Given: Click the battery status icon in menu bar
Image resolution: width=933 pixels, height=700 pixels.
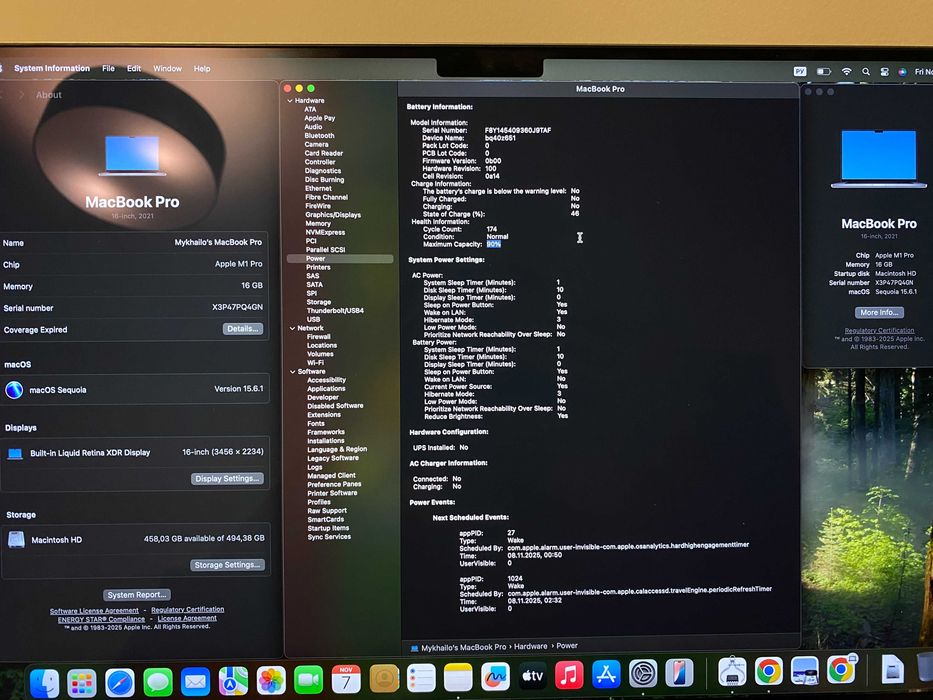Looking at the screenshot, I should pyautogui.click(x=824, y=71).
